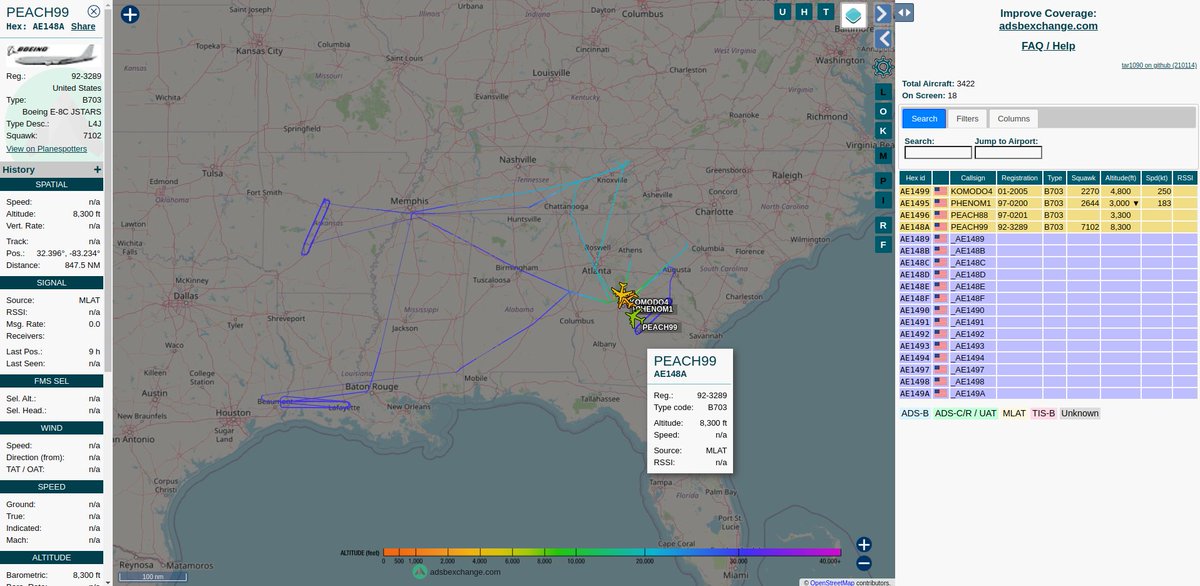
Task: Sort table by RSSI column
Action: 1185,177
